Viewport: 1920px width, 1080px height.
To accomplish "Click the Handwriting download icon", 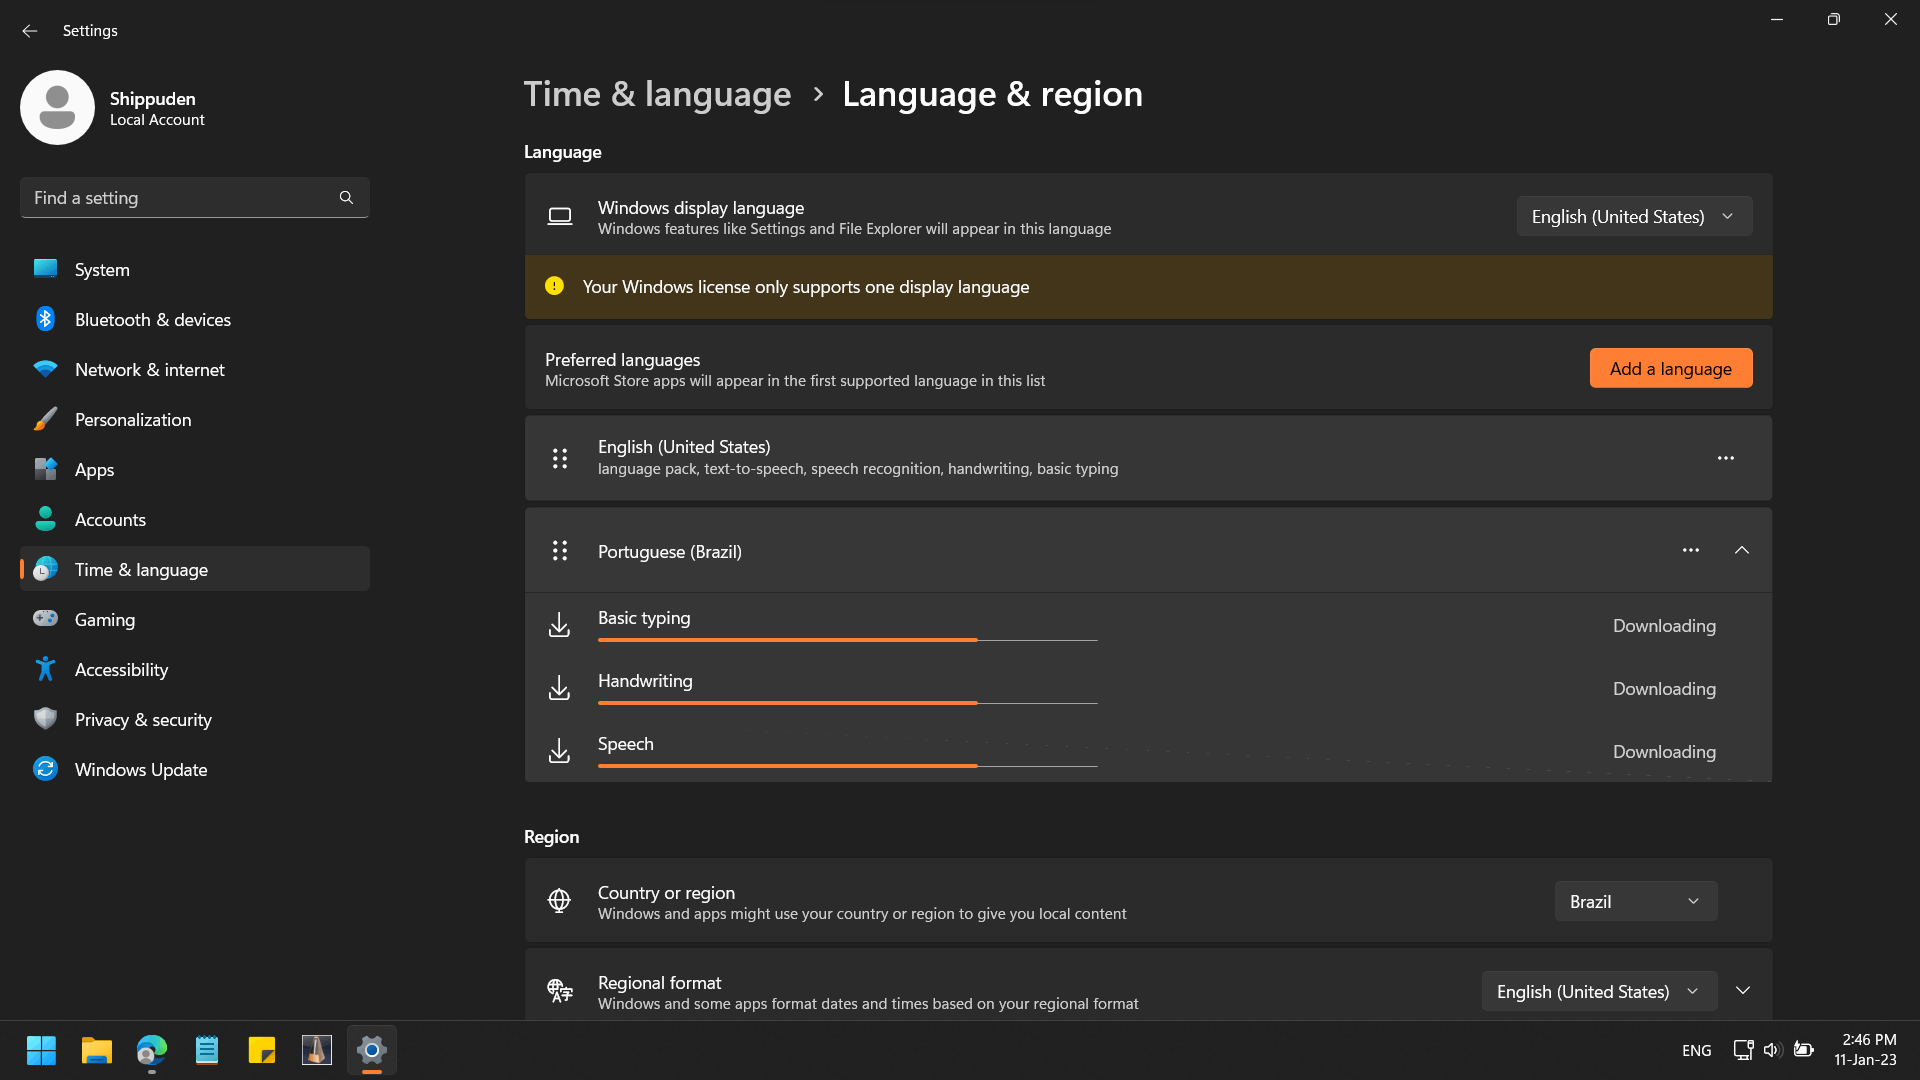I will (559, 688).
